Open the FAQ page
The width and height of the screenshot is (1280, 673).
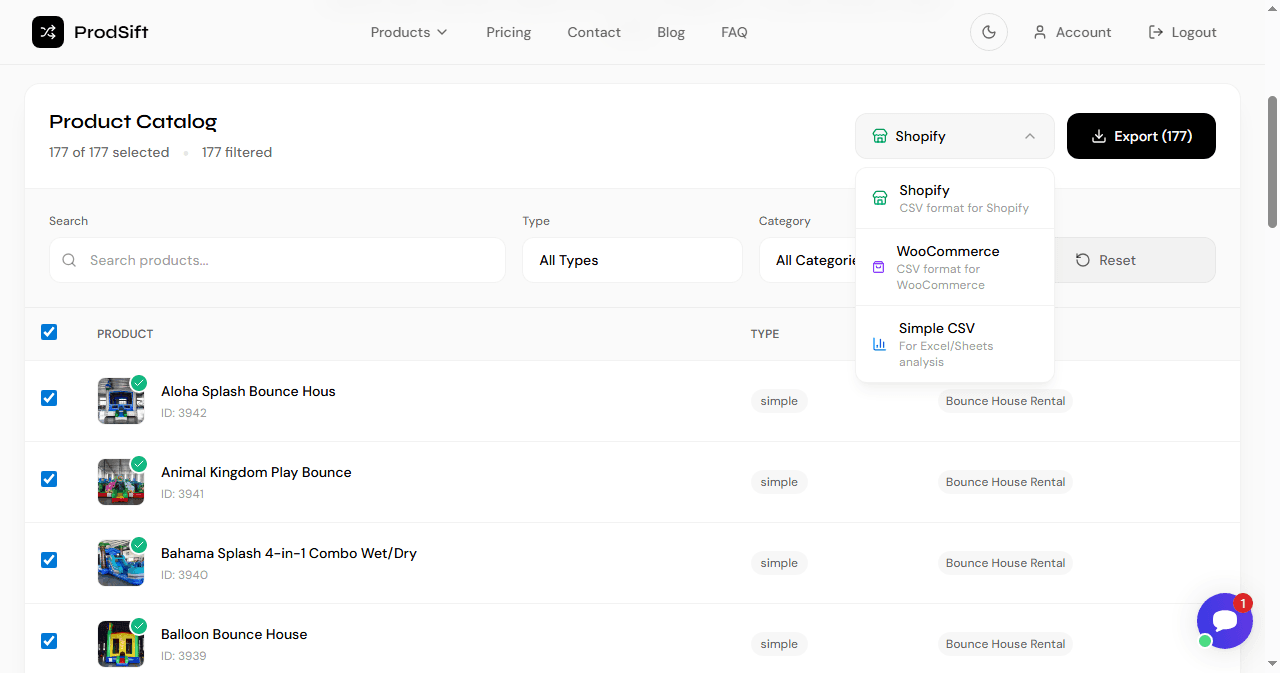(x=734, y=32)
